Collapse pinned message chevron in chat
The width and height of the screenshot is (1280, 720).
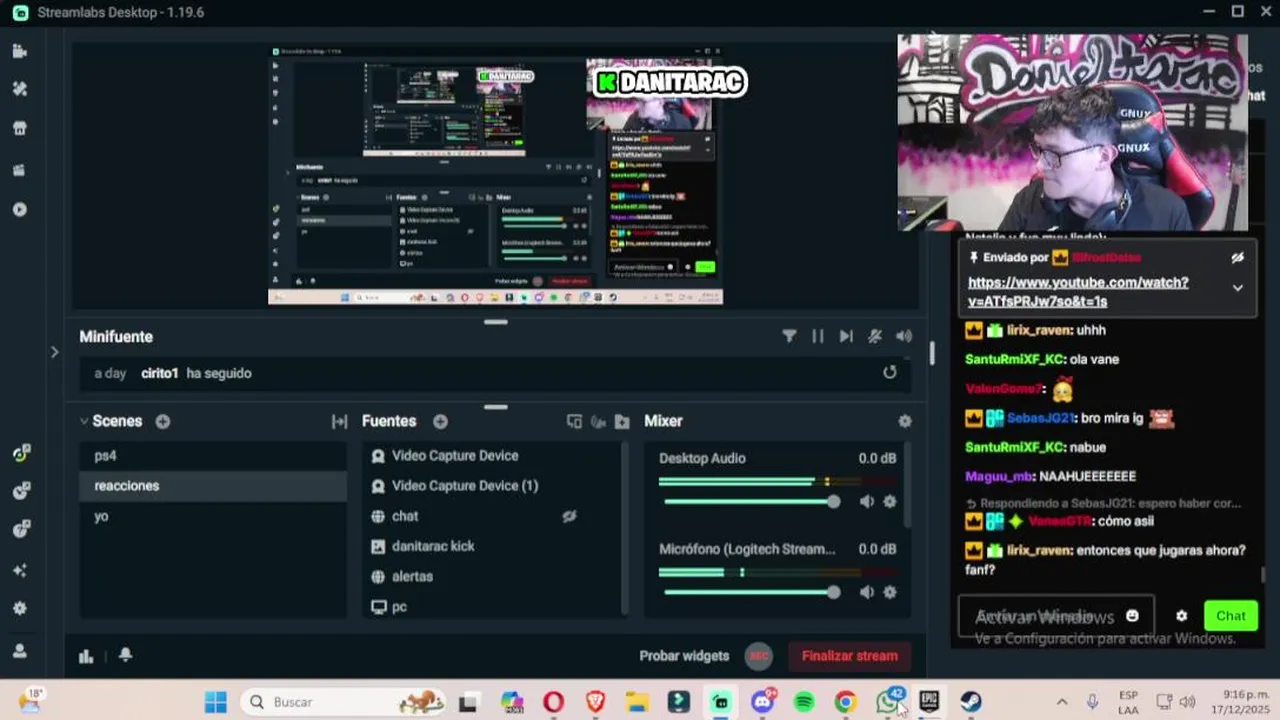click(x=1238, y=288)
